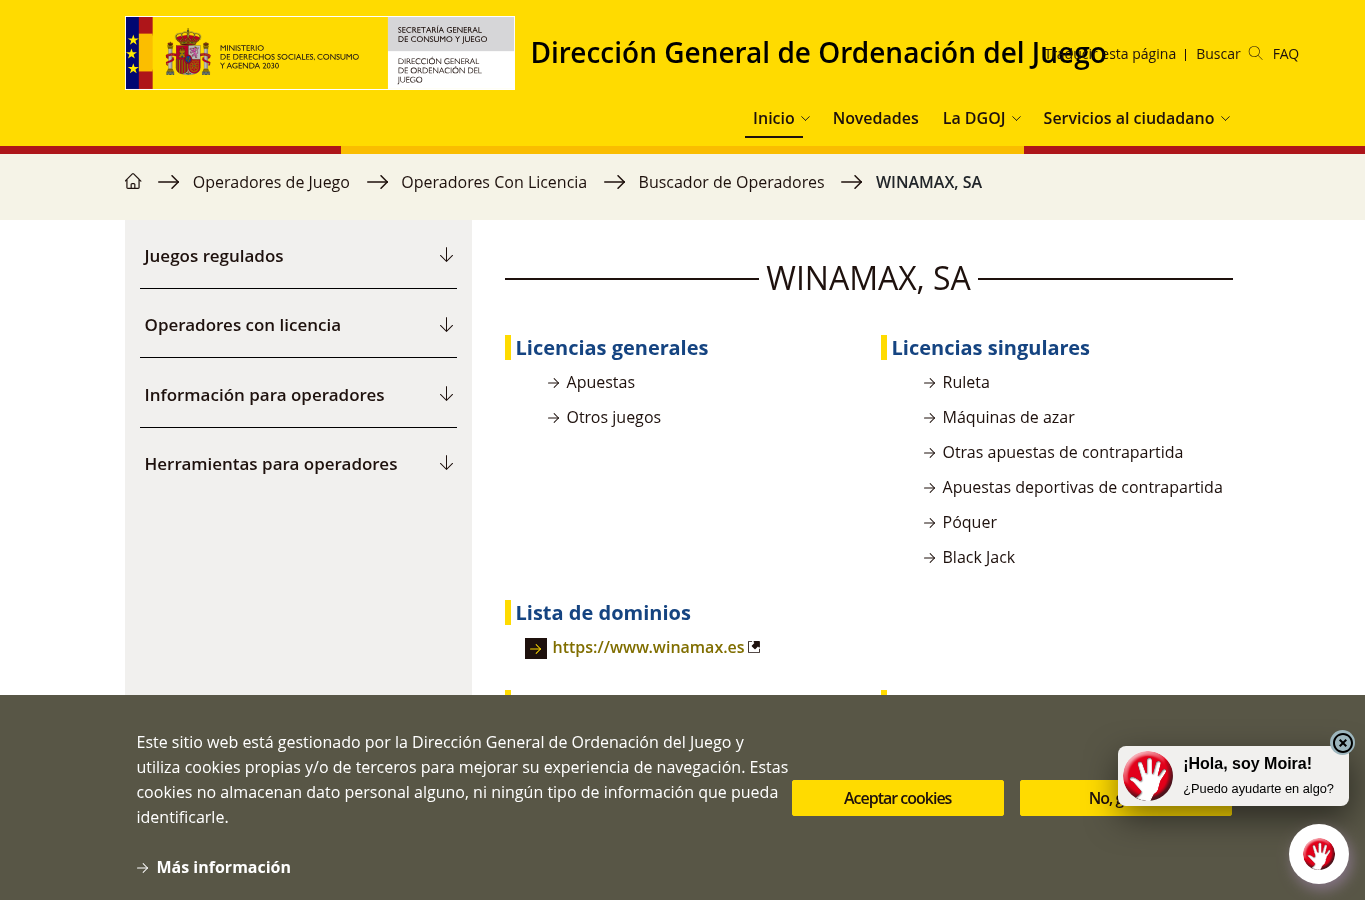Open the Otros juegos general license
The width and height of the screenshot is (1365, 900).
613,417
